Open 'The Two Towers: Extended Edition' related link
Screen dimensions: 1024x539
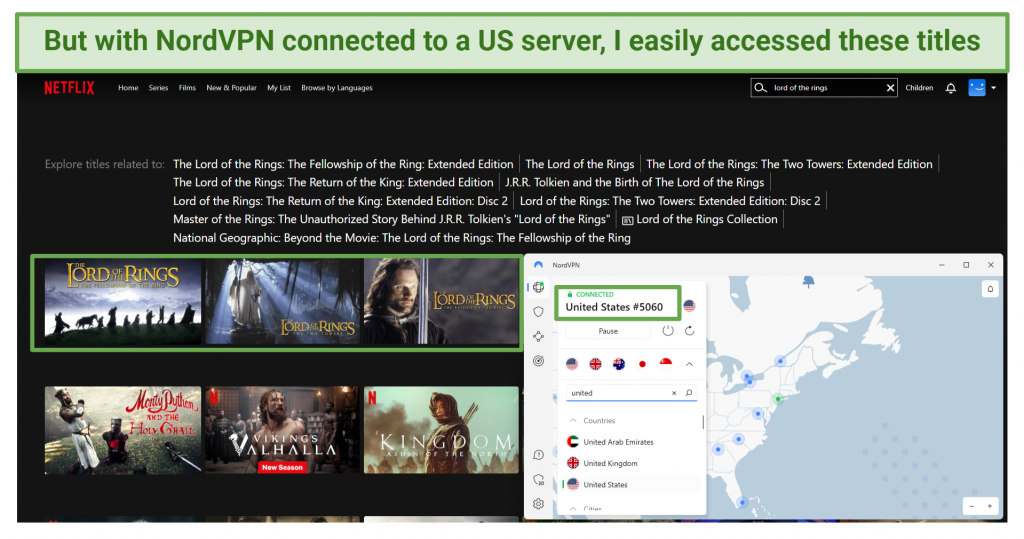point(789,164)
